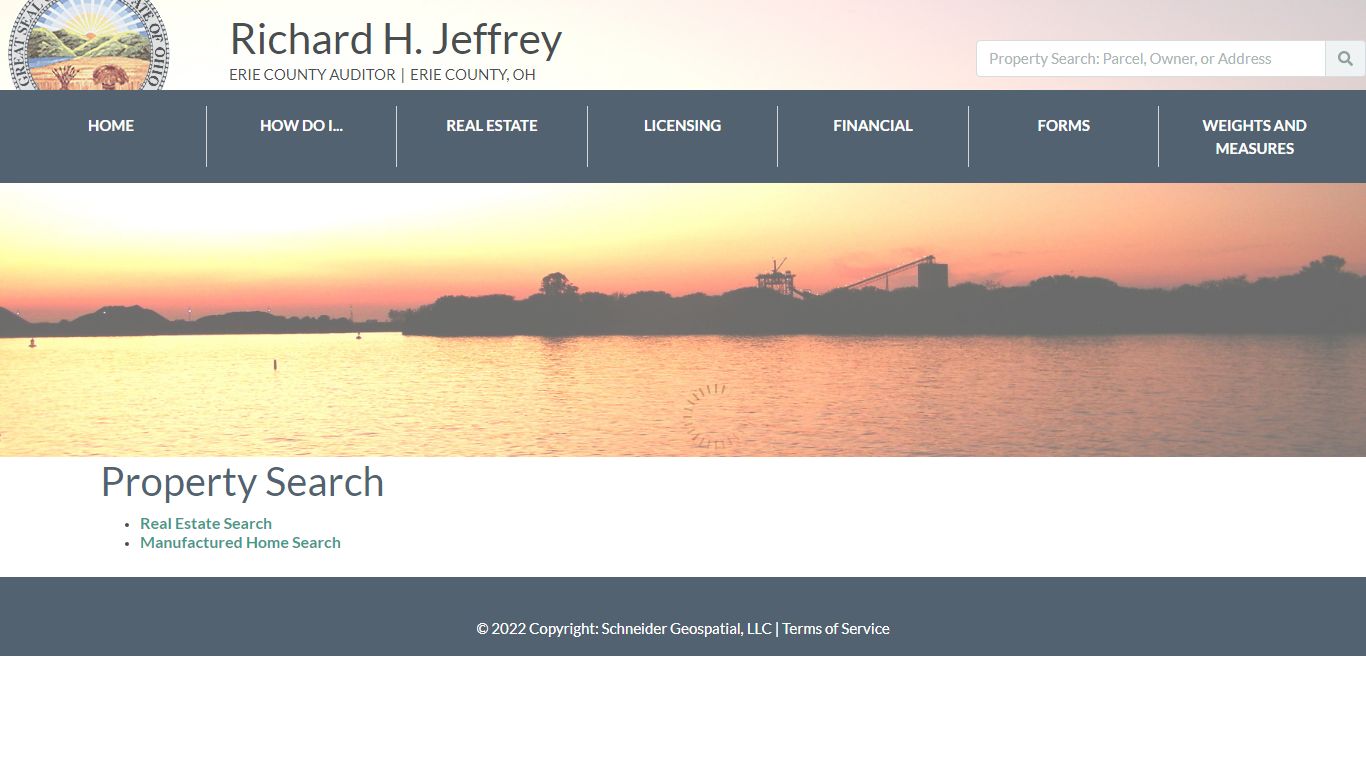Open the HOME menu item
Viewport: 1366px width, 768px height.
(x=111, y=126)
